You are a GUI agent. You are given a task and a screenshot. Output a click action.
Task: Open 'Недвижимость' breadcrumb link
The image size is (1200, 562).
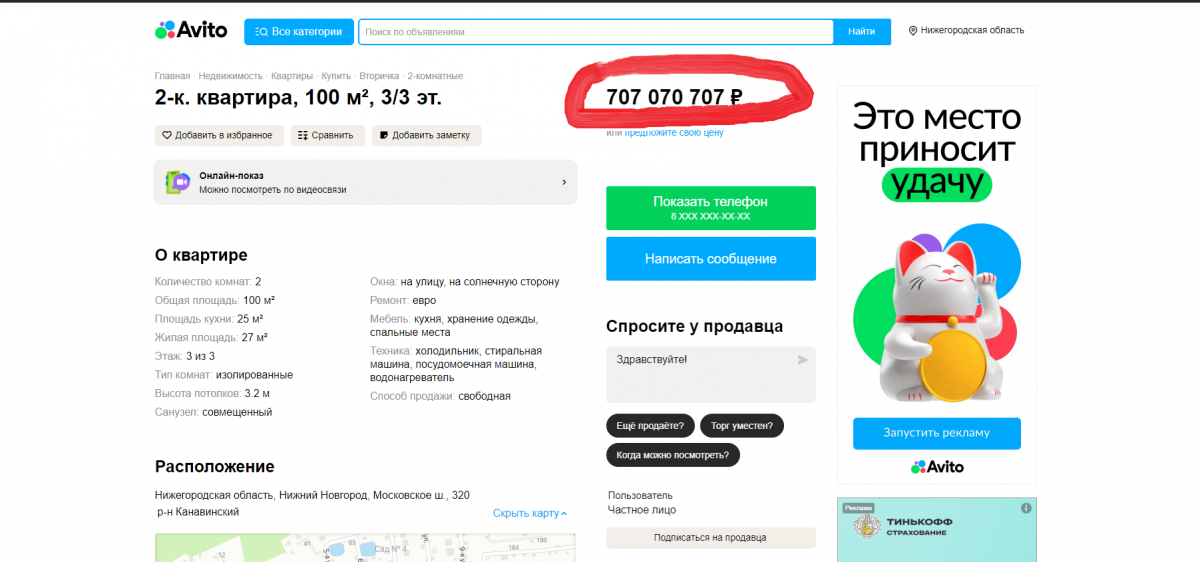coord(230,76)
